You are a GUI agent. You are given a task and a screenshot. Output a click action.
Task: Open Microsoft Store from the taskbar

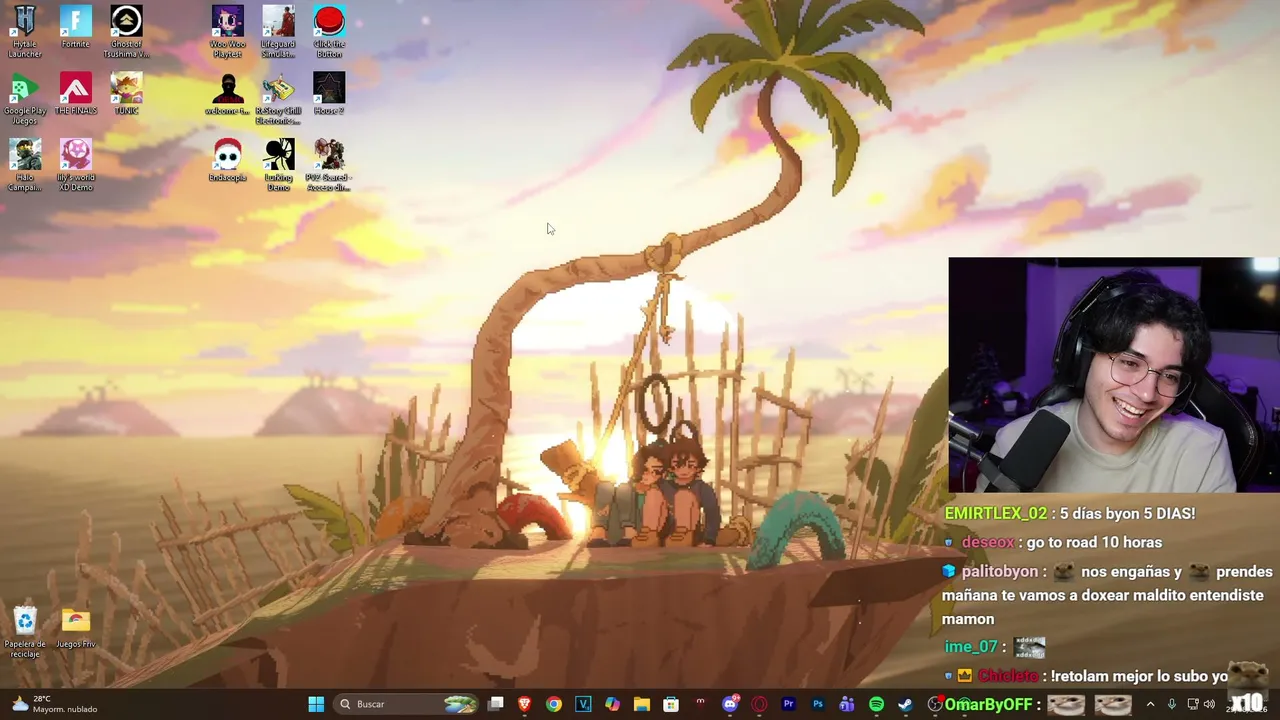671,704
